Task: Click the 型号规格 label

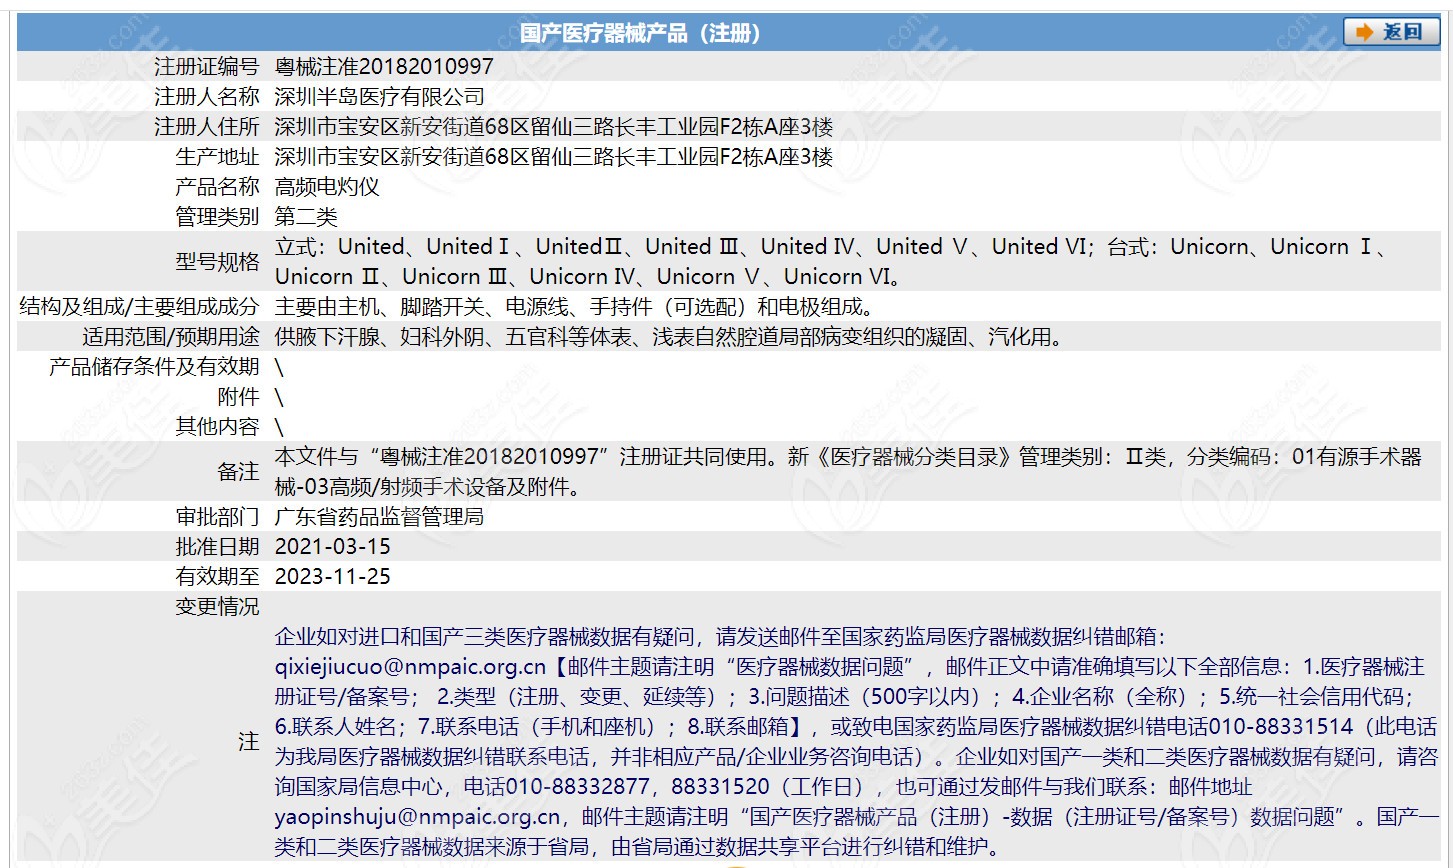Action: [x=217, y=261]
